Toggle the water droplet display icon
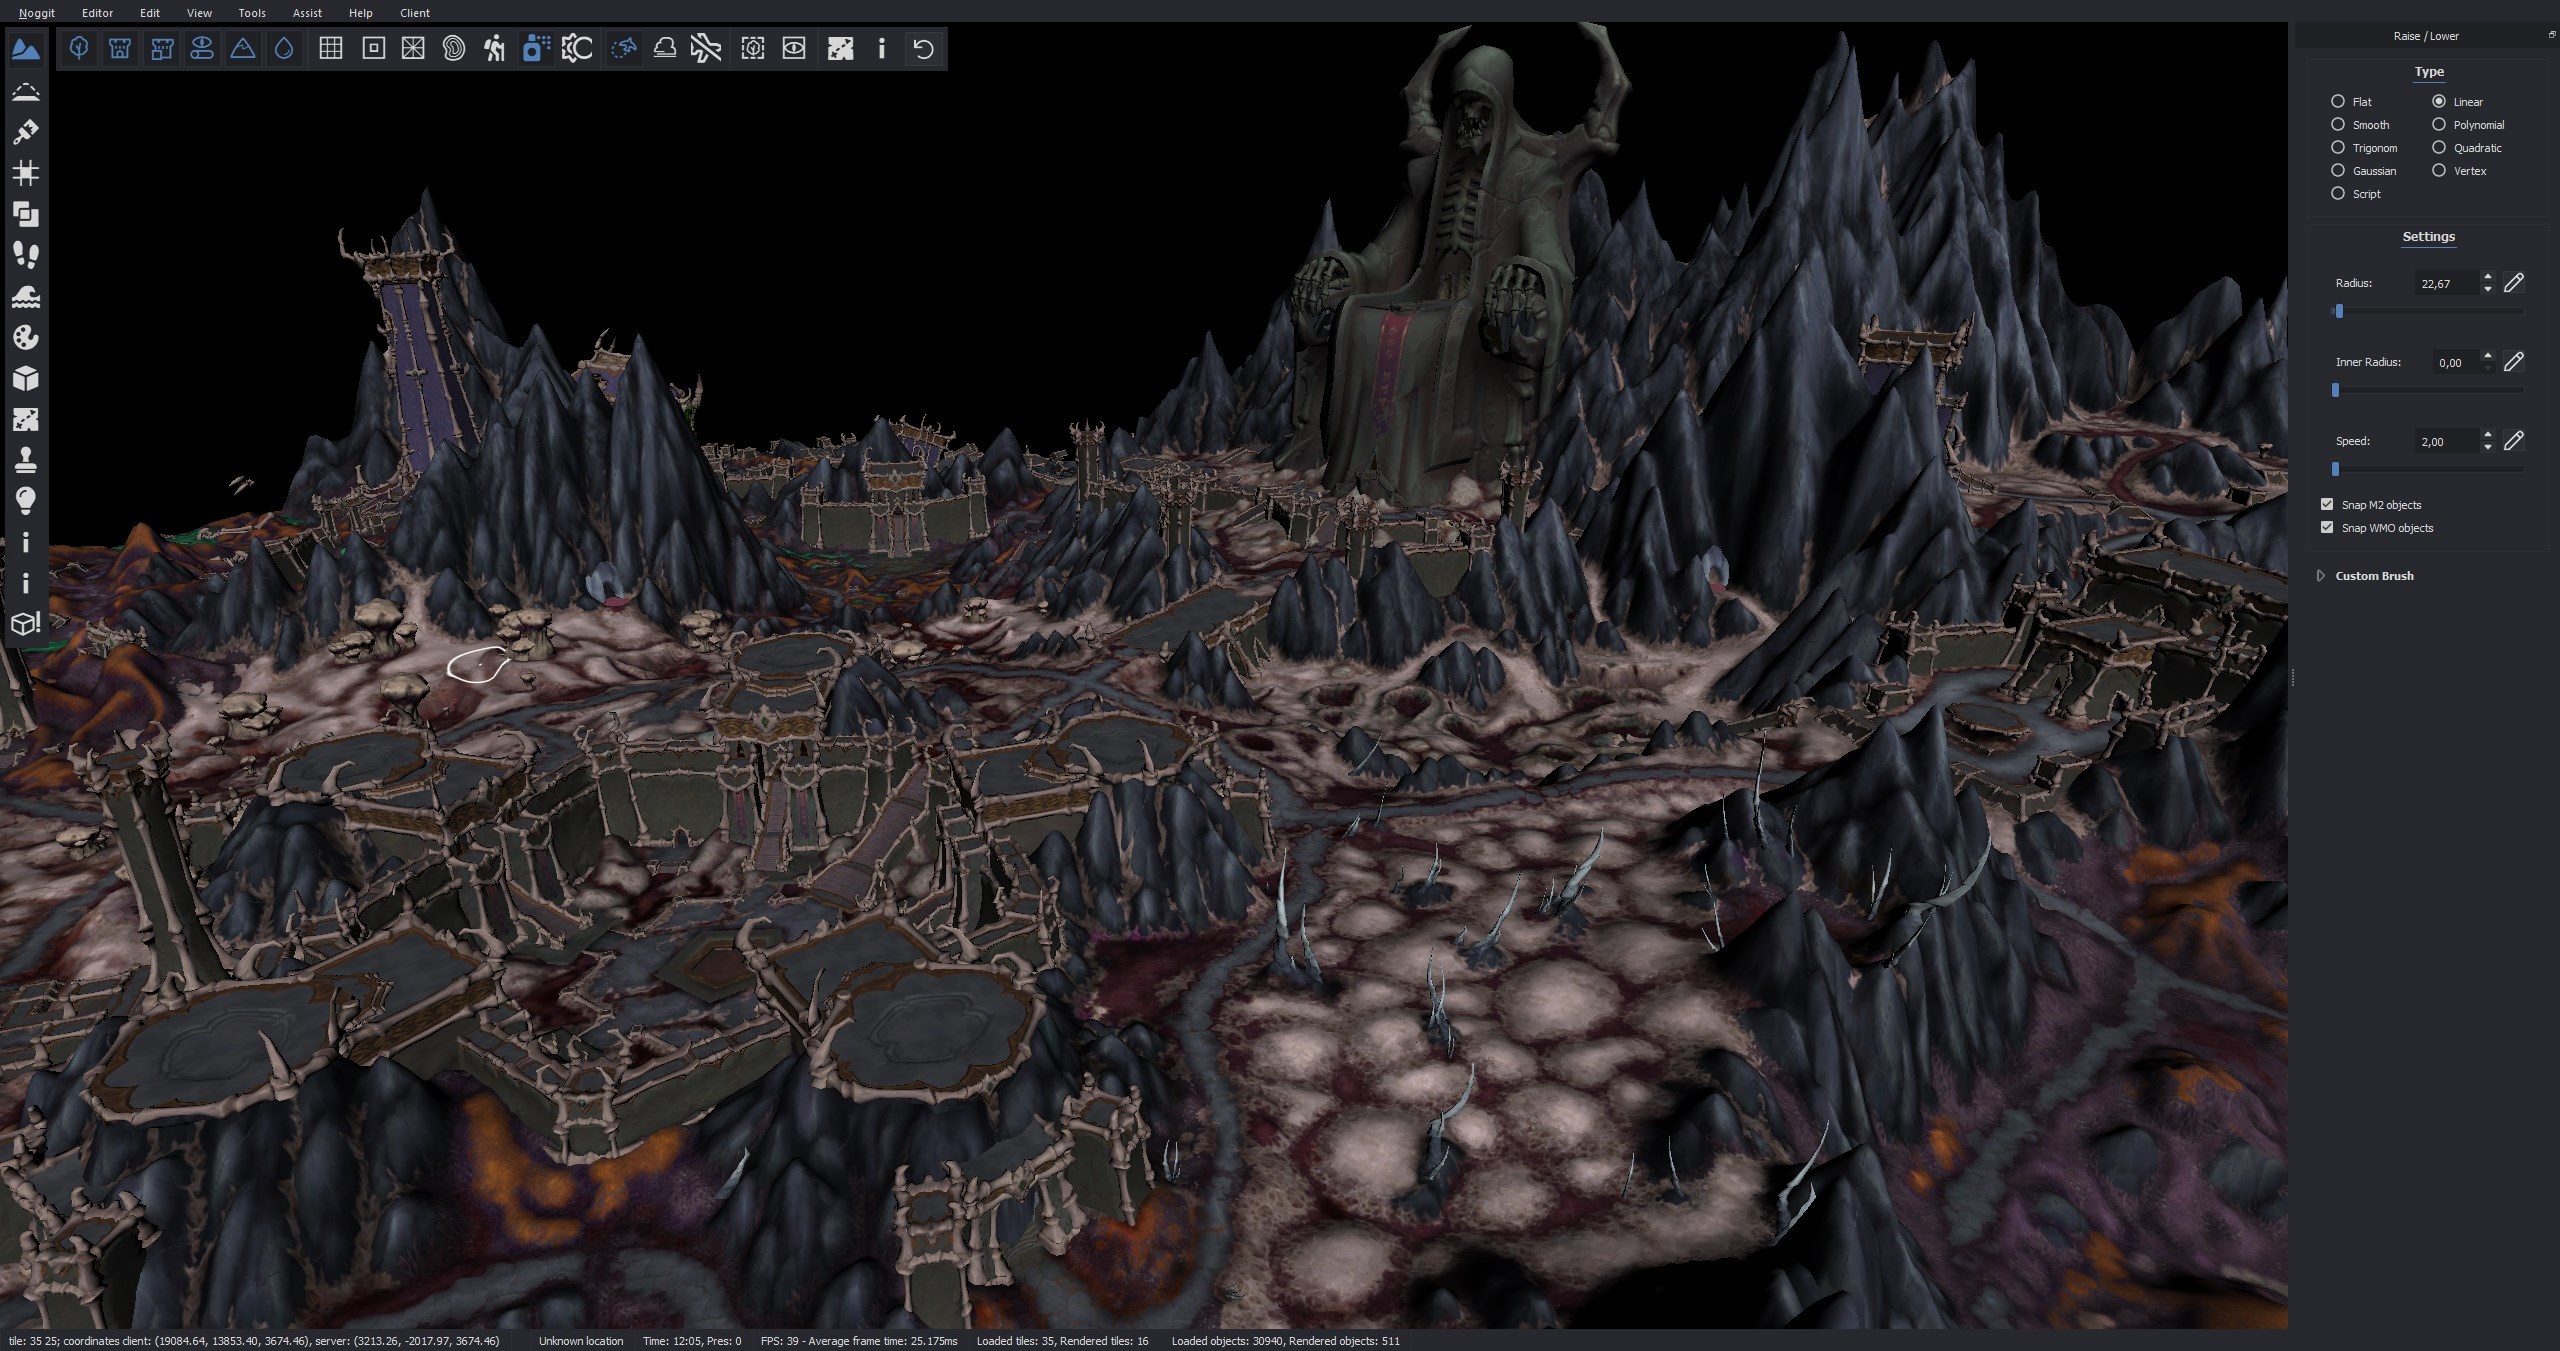Screen dimensions: 2560x1351 (284, 48)
